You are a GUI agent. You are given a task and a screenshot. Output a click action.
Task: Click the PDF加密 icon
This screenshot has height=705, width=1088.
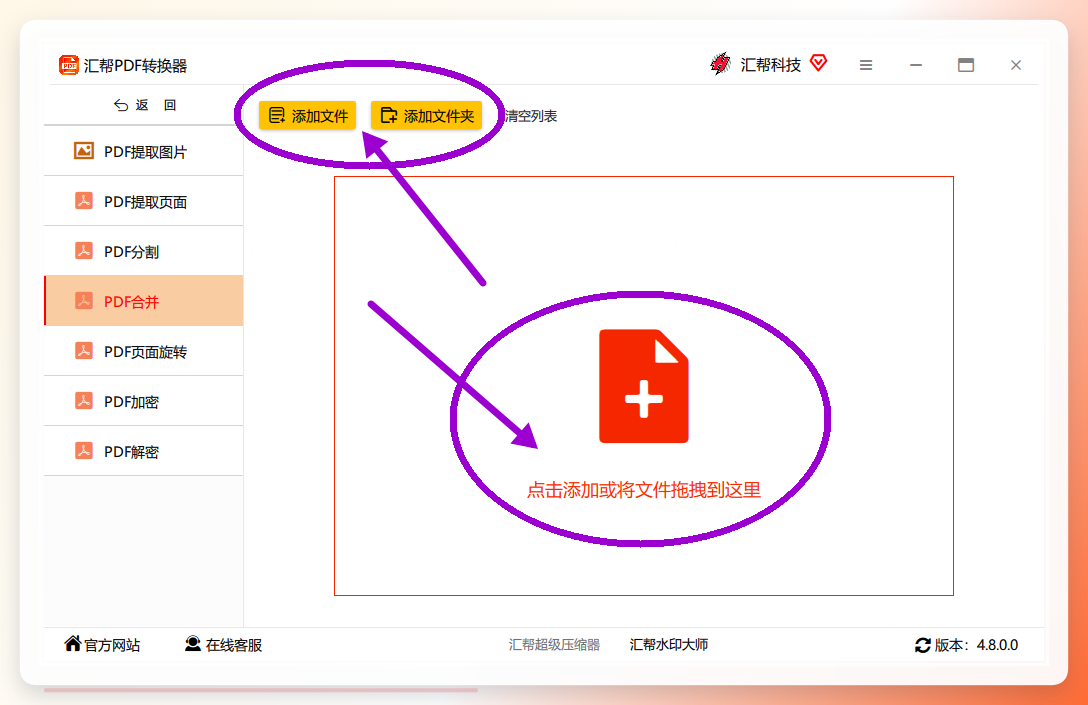click(84, 400)
